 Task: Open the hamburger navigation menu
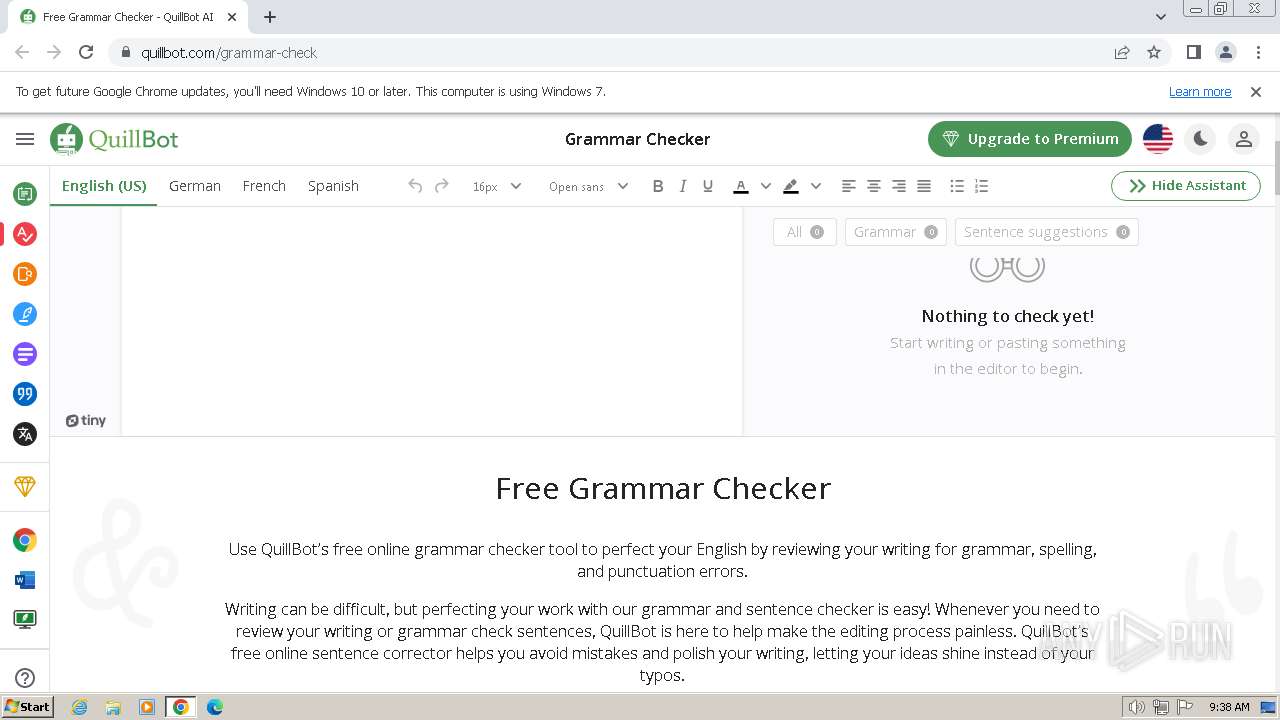coord(25,139)
